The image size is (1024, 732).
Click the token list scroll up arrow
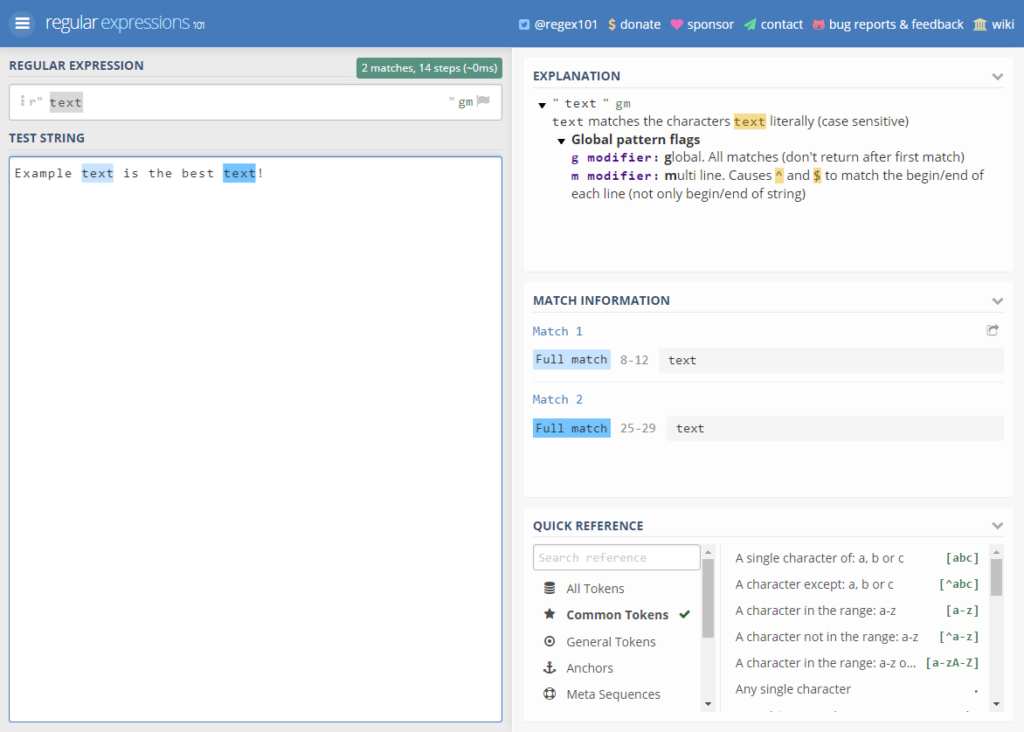pyautogui.click(x=997, y=552)
